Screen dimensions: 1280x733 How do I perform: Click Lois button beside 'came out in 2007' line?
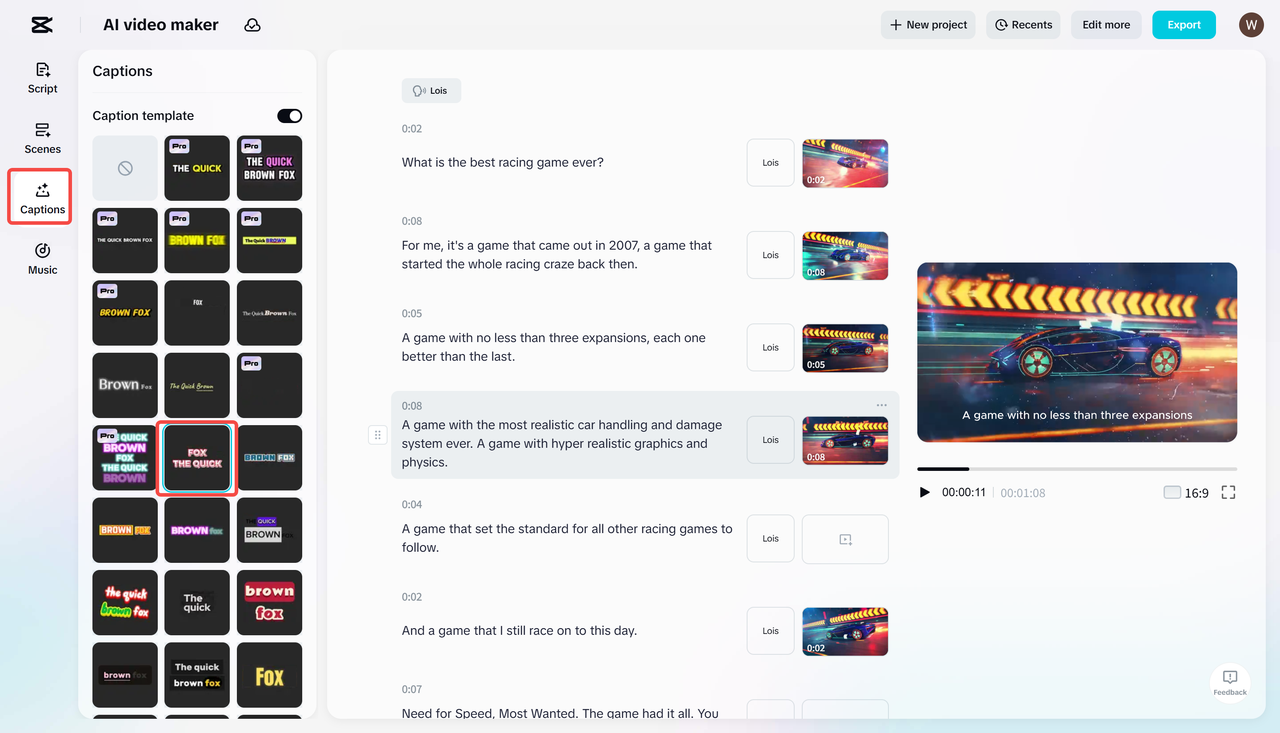(770, 255)
